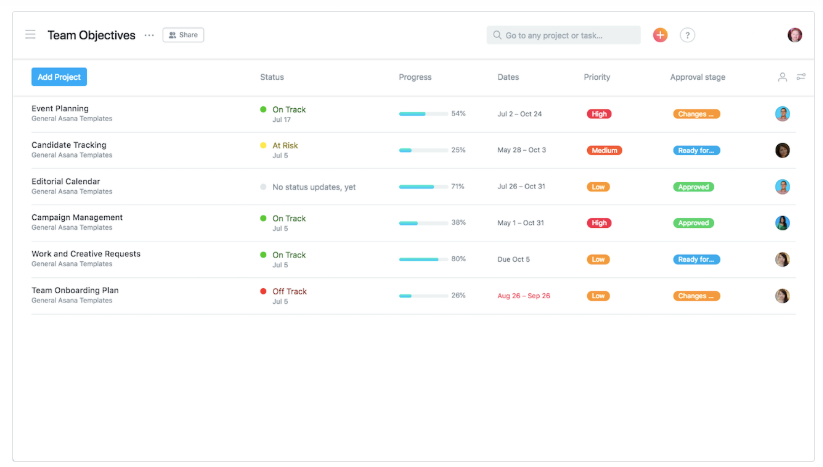Click the 'Jul 2 – Oct 24' date range
The width and height of the screenshot is (823, 467).
click(520, 114)
